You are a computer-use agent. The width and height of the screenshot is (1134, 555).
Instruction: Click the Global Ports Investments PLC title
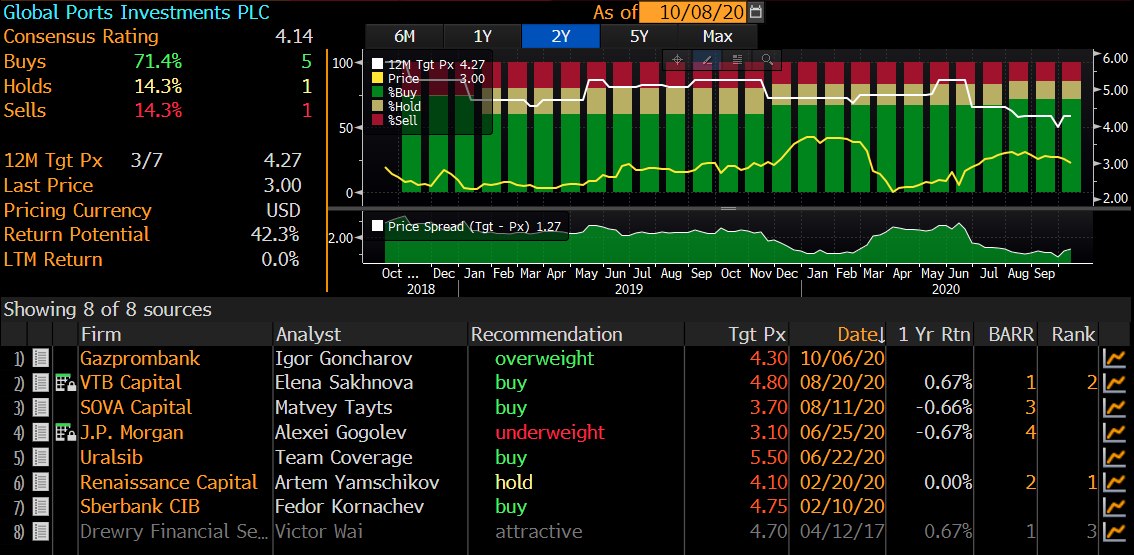[137, 12]
